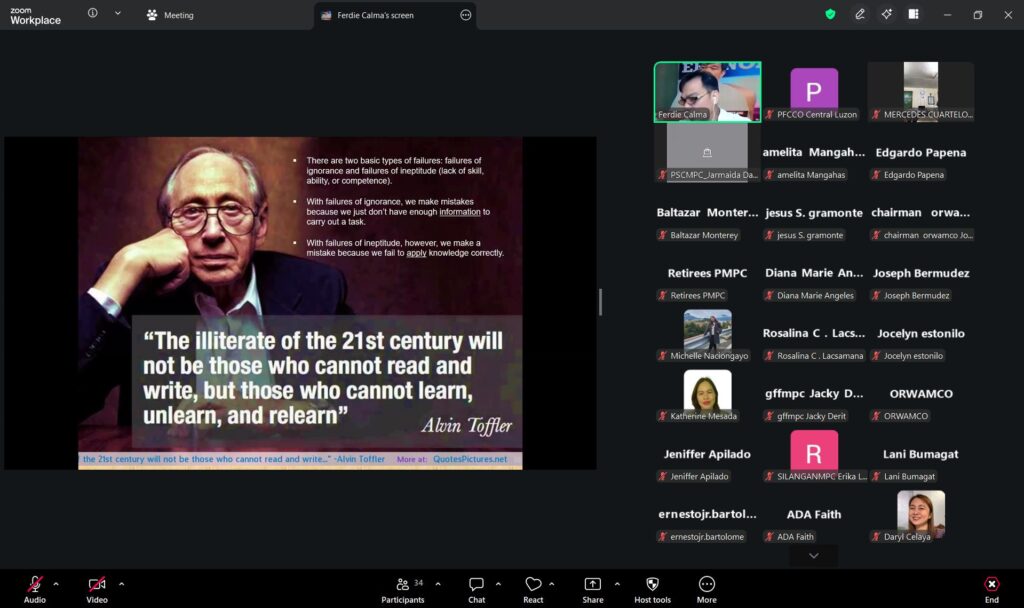Expand audio options arrow next to Audio
Viewport: 1024px width, 608px height.
(x=56, y=583)
